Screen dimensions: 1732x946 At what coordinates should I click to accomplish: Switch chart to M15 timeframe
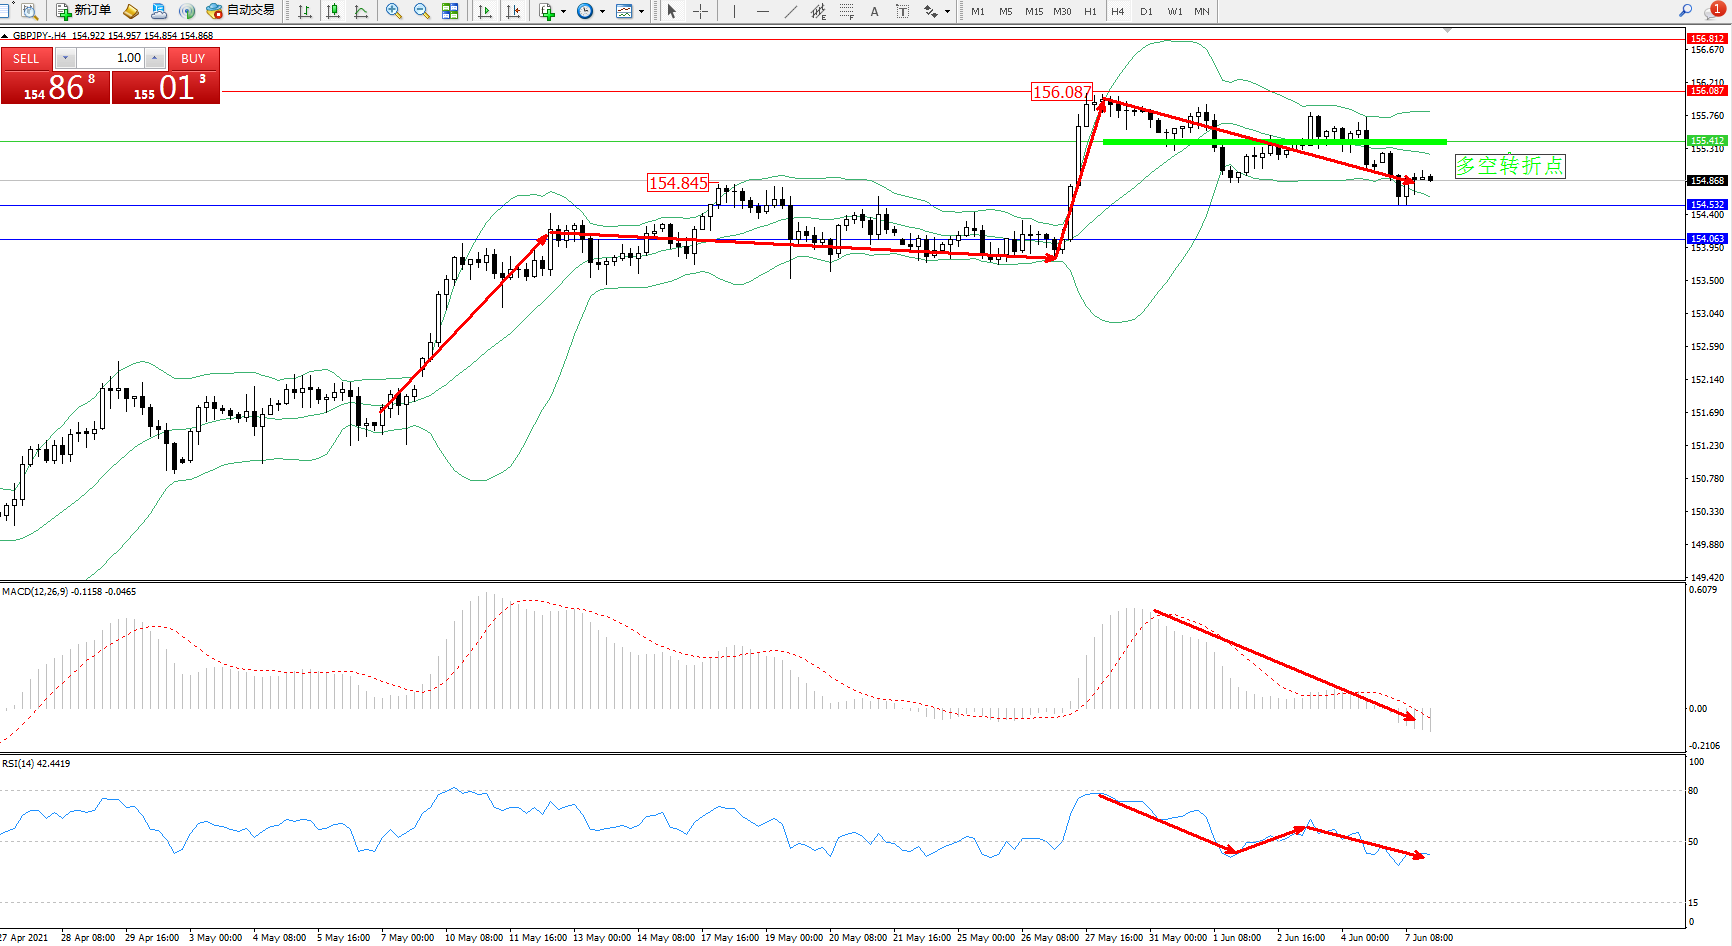pos(1033,11)
